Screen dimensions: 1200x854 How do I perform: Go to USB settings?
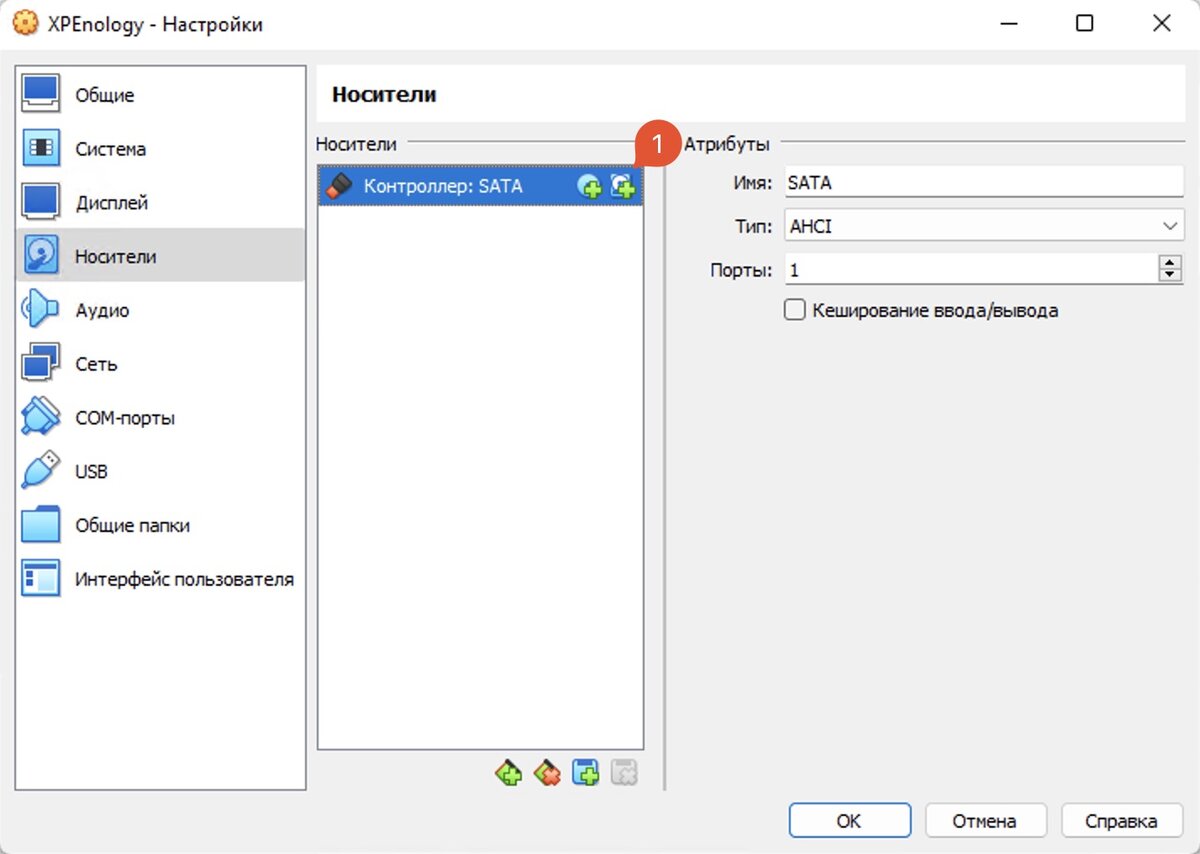[x=161, y=472]
